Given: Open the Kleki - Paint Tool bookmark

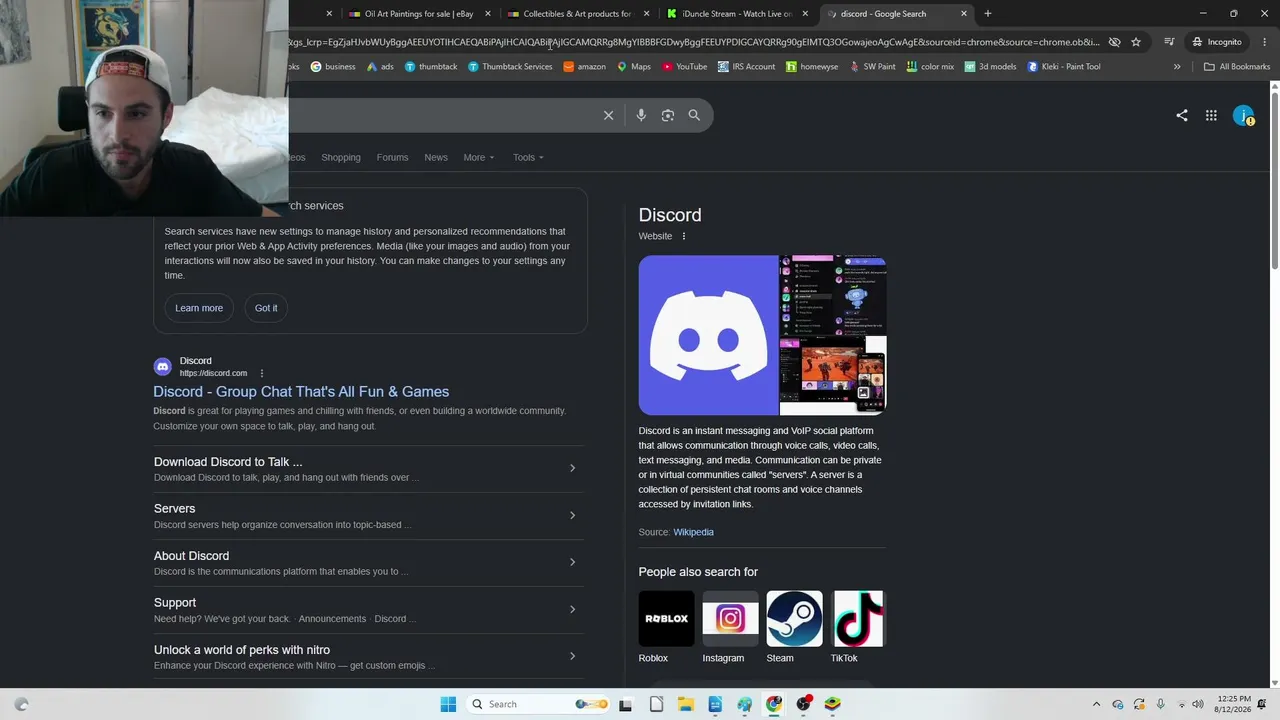Looking at the screenshot, I should [1064, 67].
